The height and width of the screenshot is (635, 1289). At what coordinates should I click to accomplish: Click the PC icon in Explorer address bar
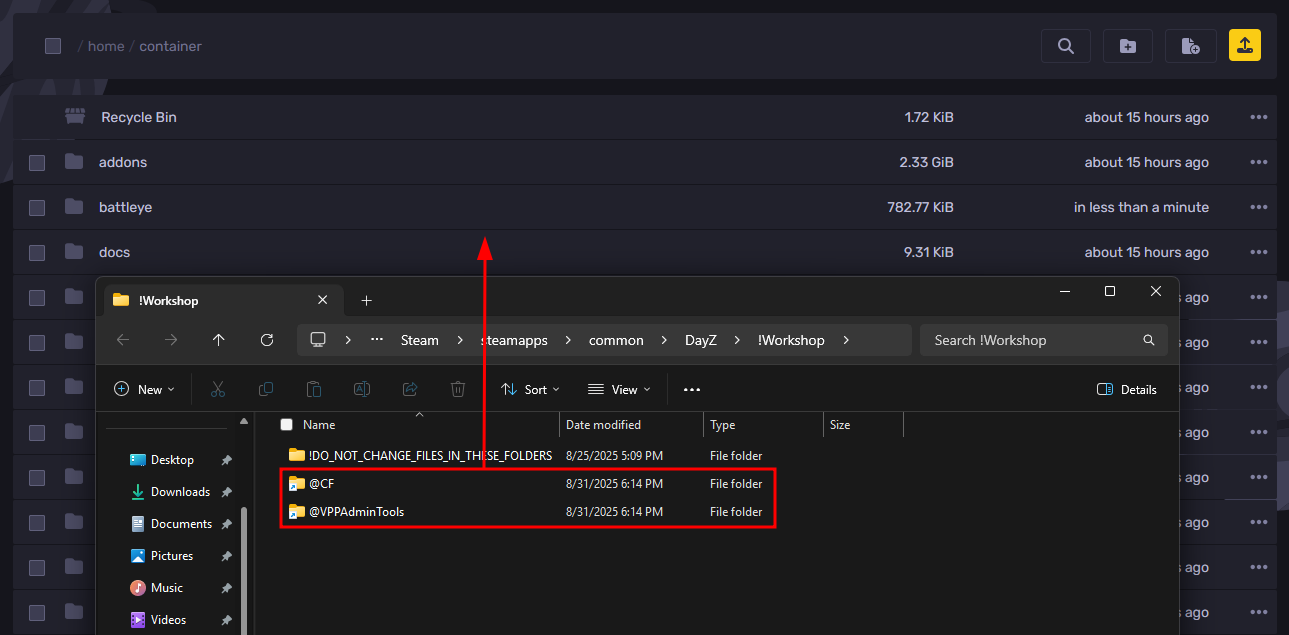(x=319, y=340)
